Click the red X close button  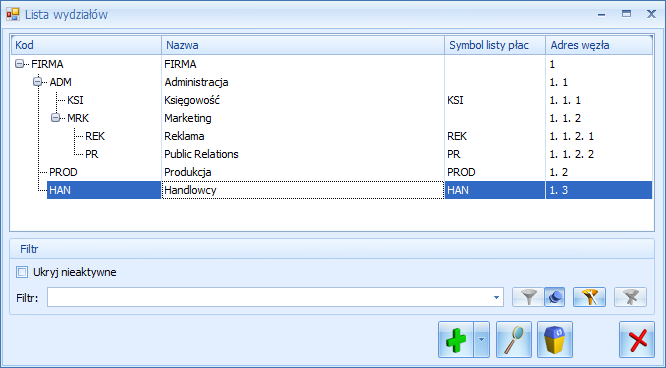(x=637, y=340)
